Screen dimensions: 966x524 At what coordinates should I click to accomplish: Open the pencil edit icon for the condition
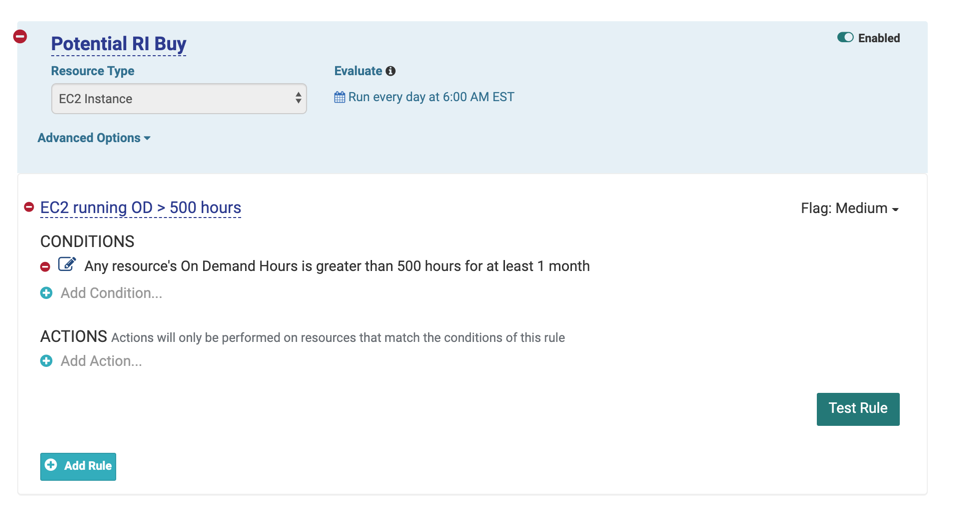point(67,265)
